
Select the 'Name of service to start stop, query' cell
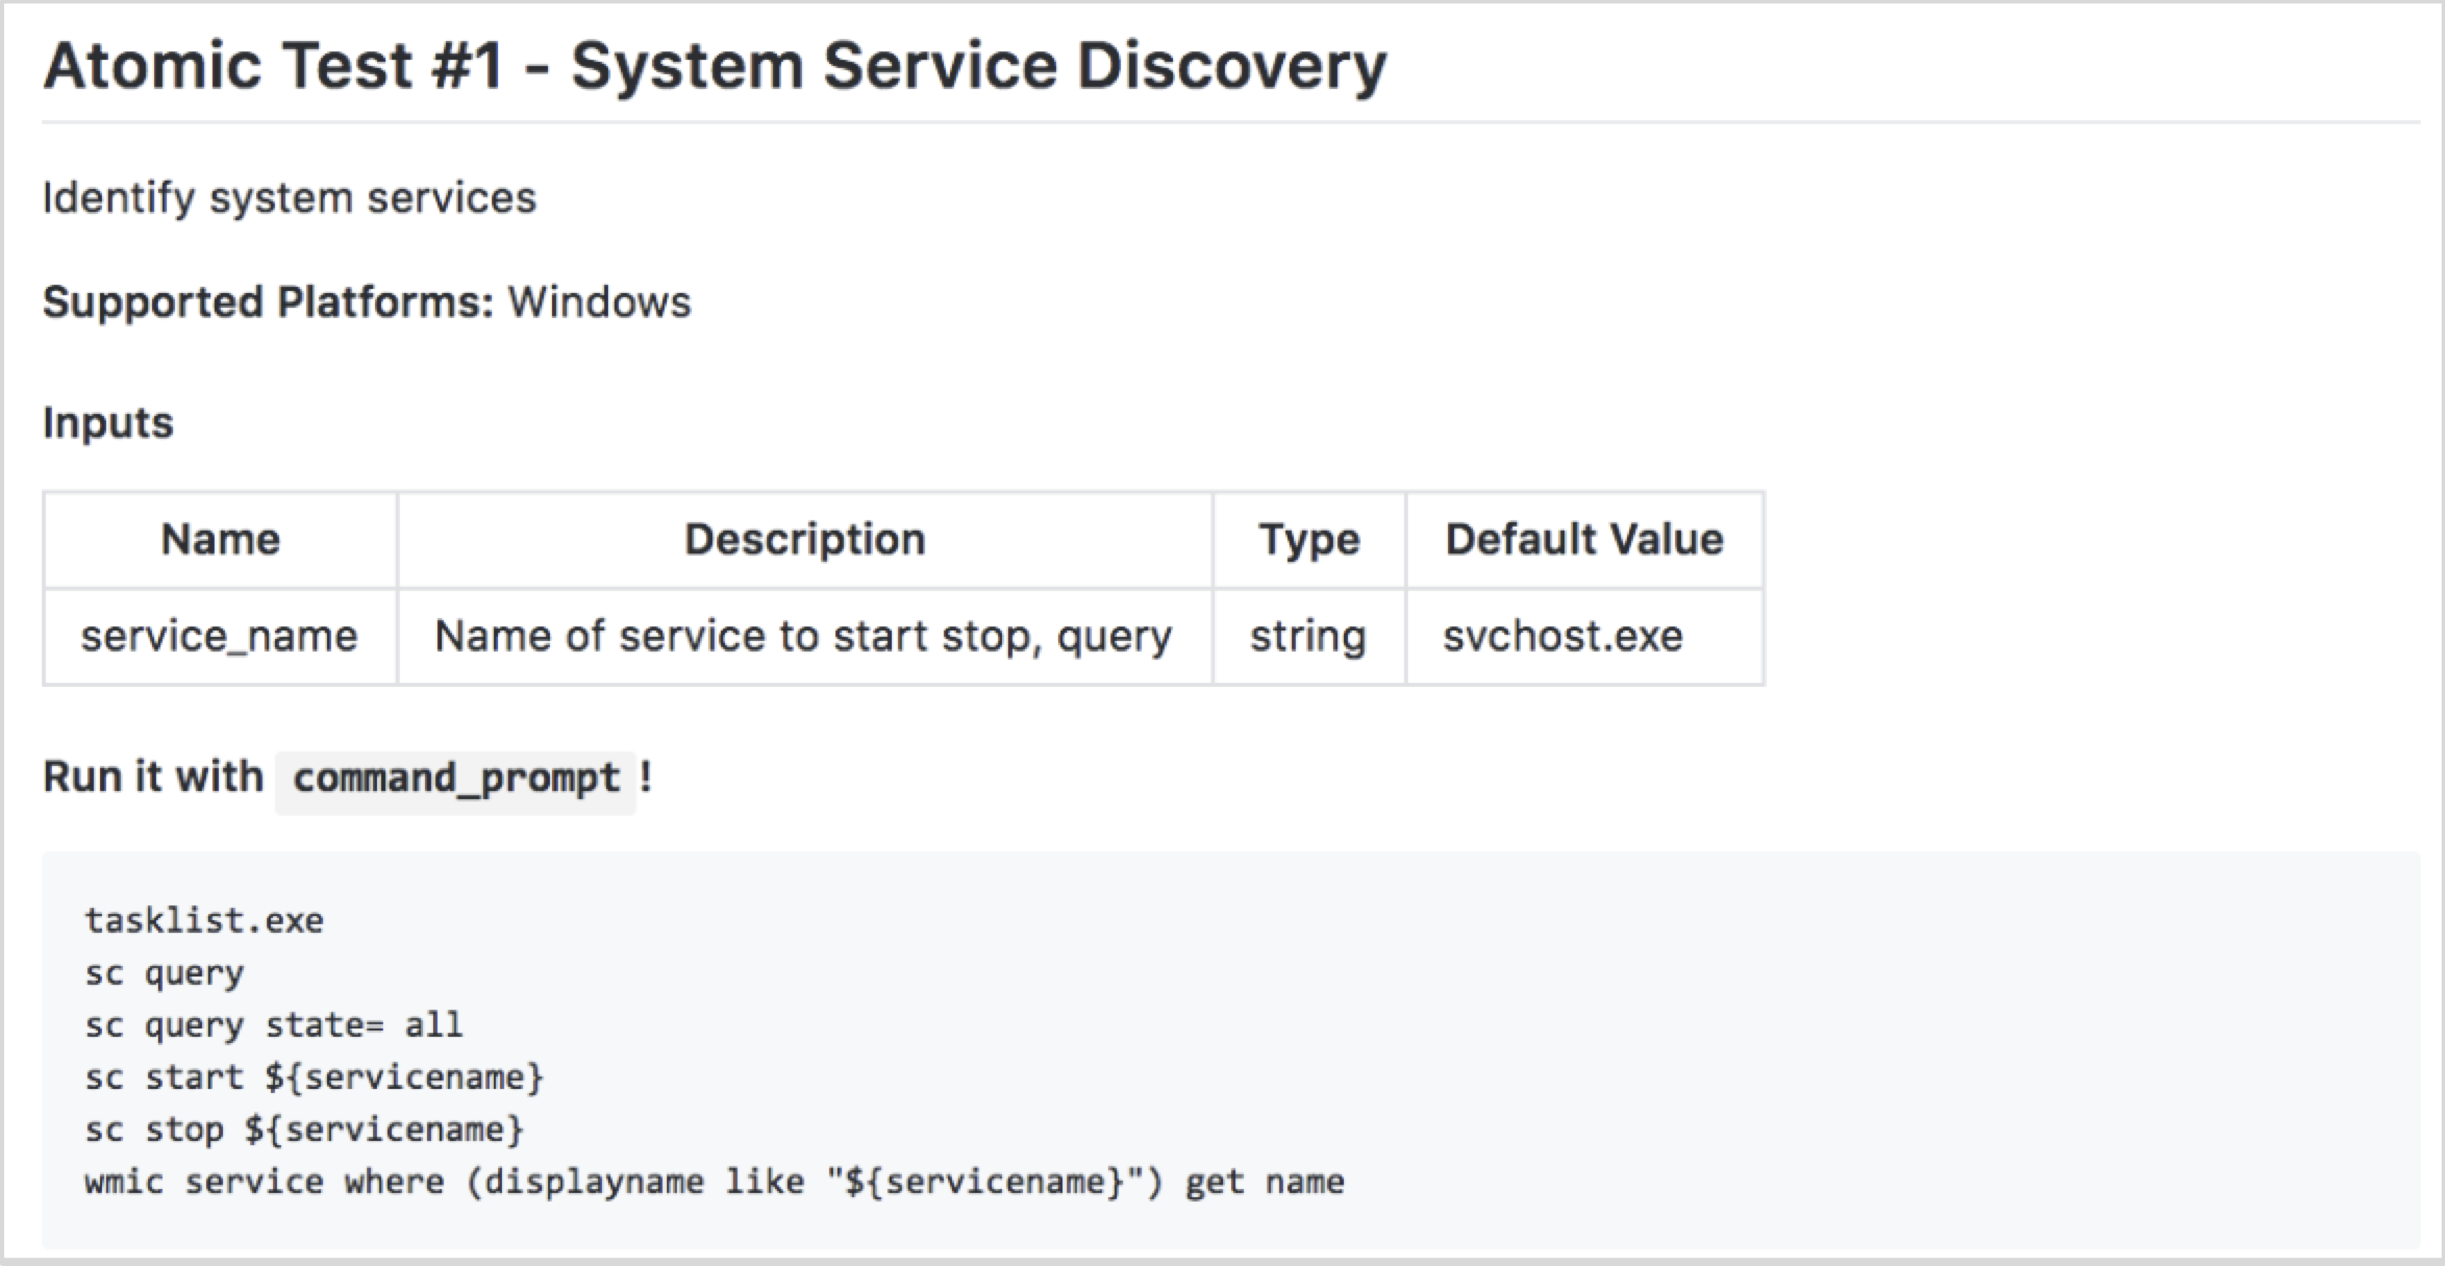[x=805, y=637]
